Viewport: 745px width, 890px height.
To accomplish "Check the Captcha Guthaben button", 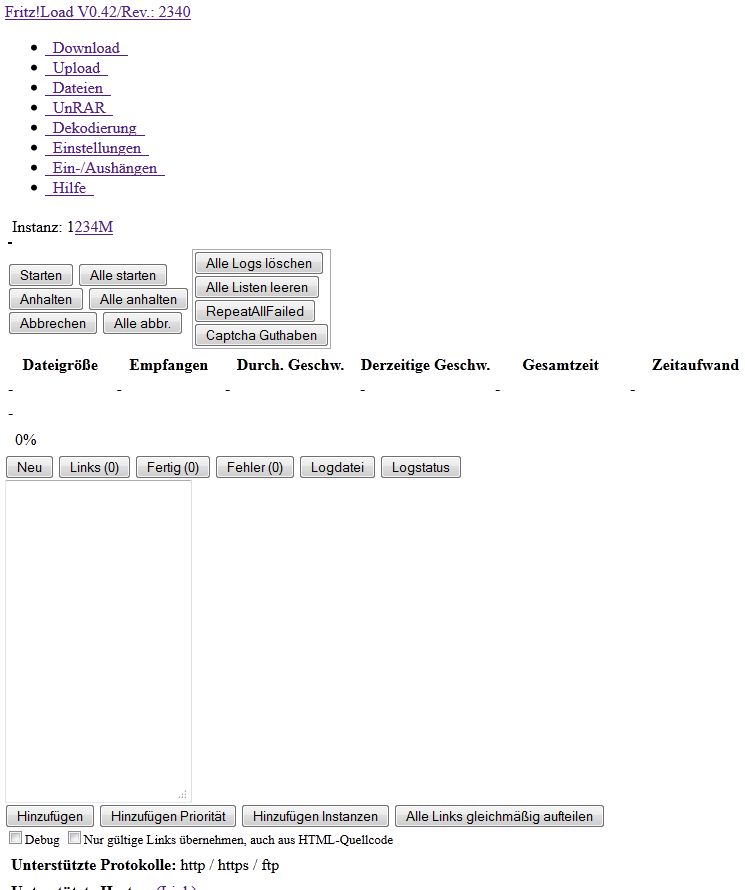I will pyautogui.click(x=262, y=335).
